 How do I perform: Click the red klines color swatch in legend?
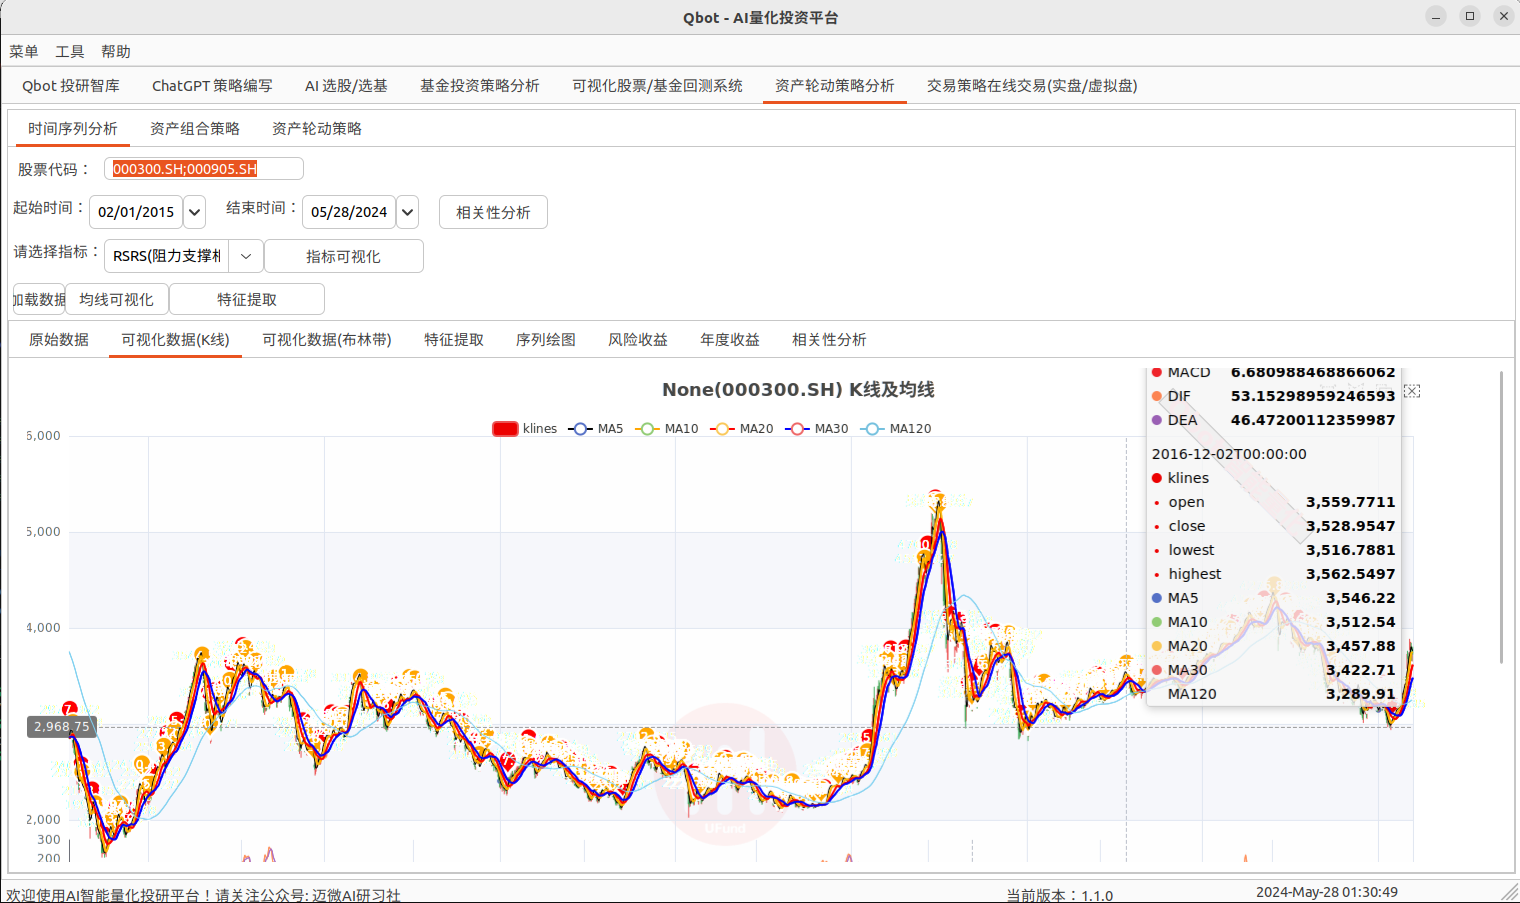505,428
